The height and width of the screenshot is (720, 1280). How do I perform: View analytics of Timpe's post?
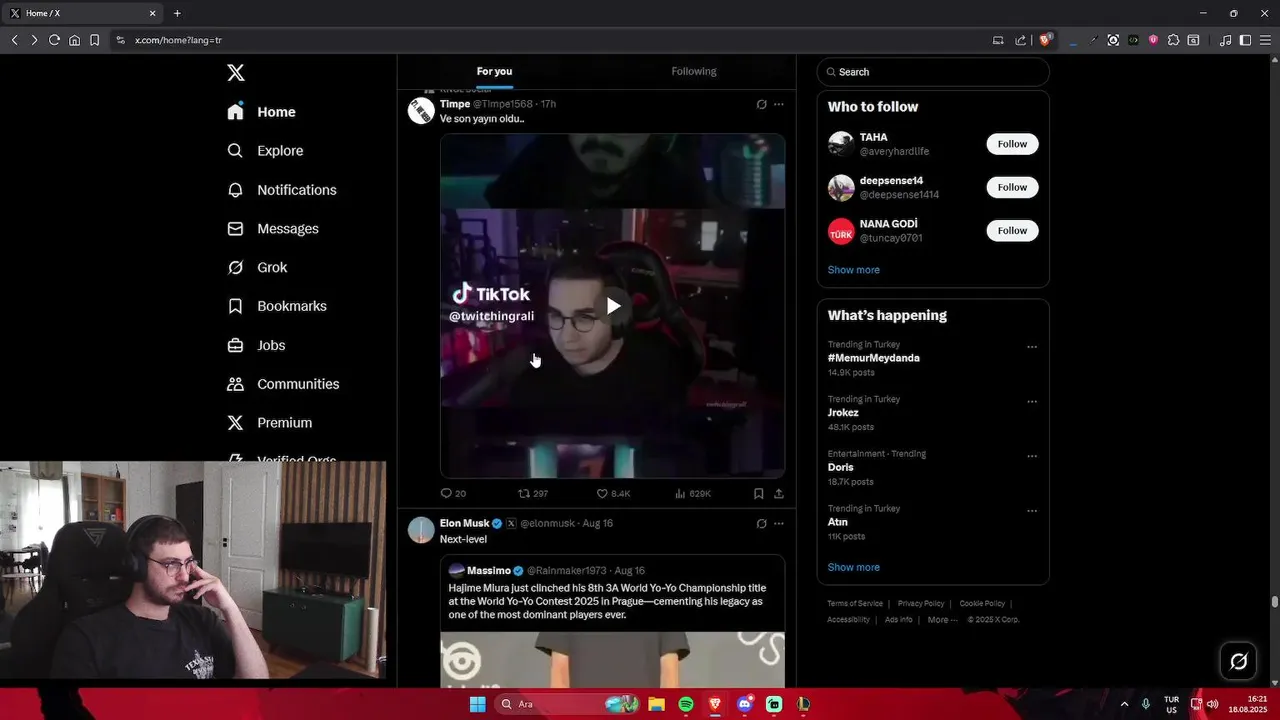click(x=693, y=493)
